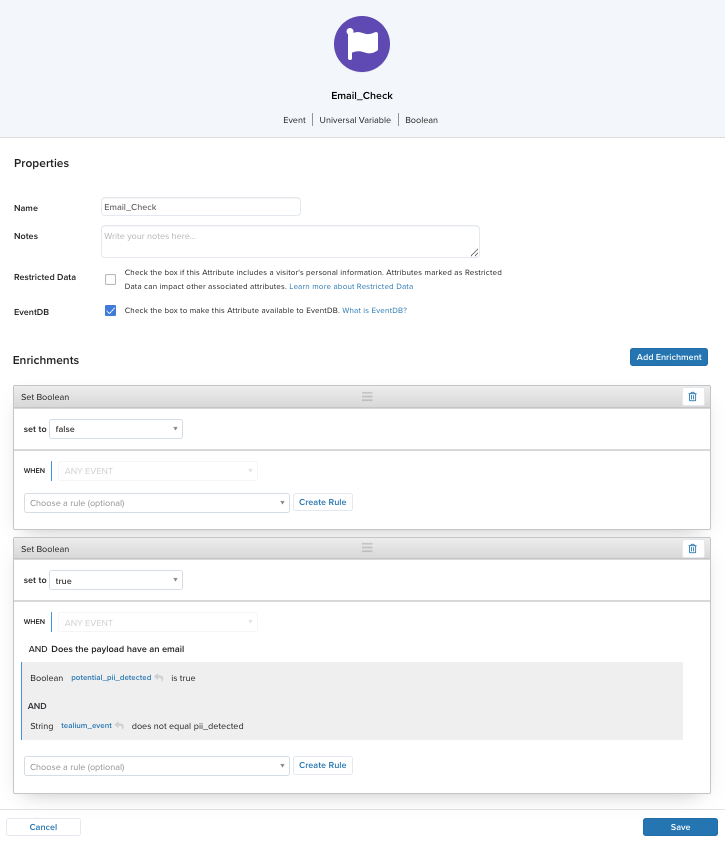Open the 'set to false' dropdown
The image size is (725, 843).
point(116,429)
